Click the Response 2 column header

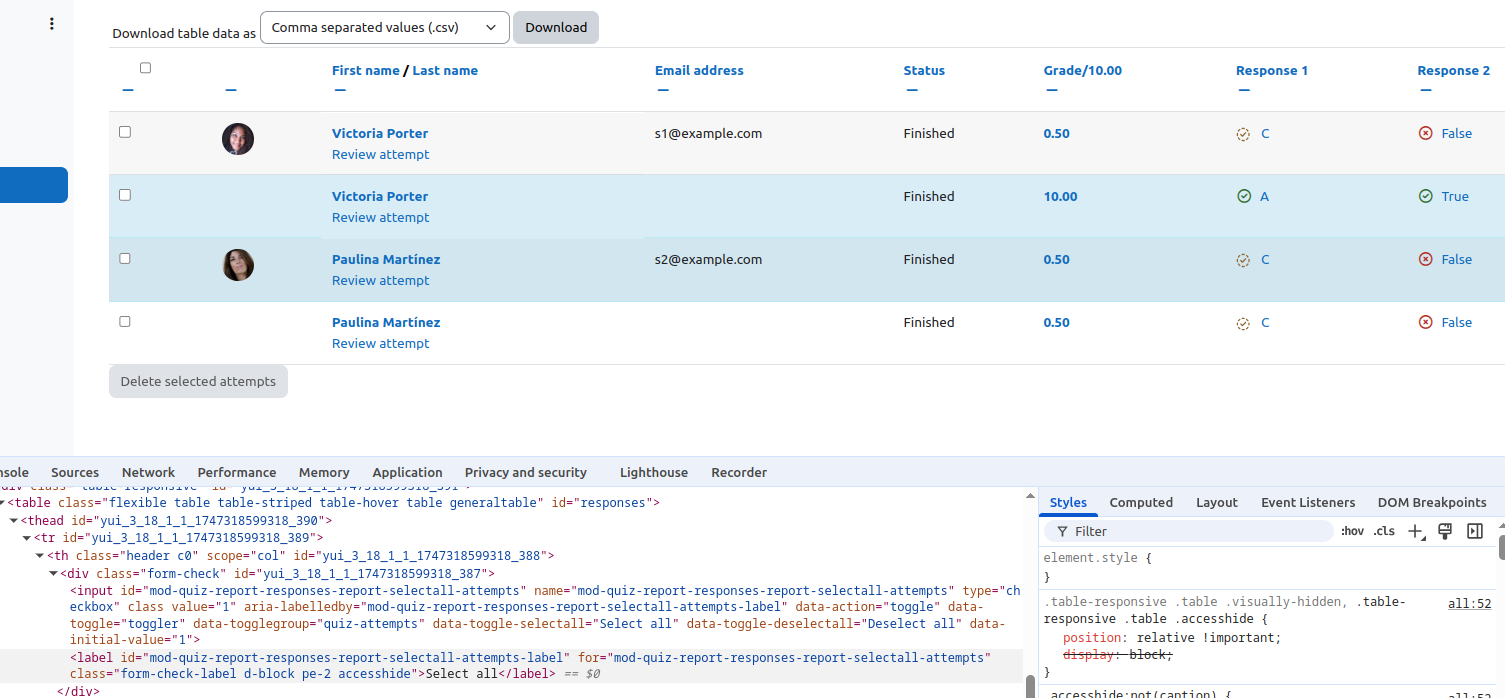1454,71
